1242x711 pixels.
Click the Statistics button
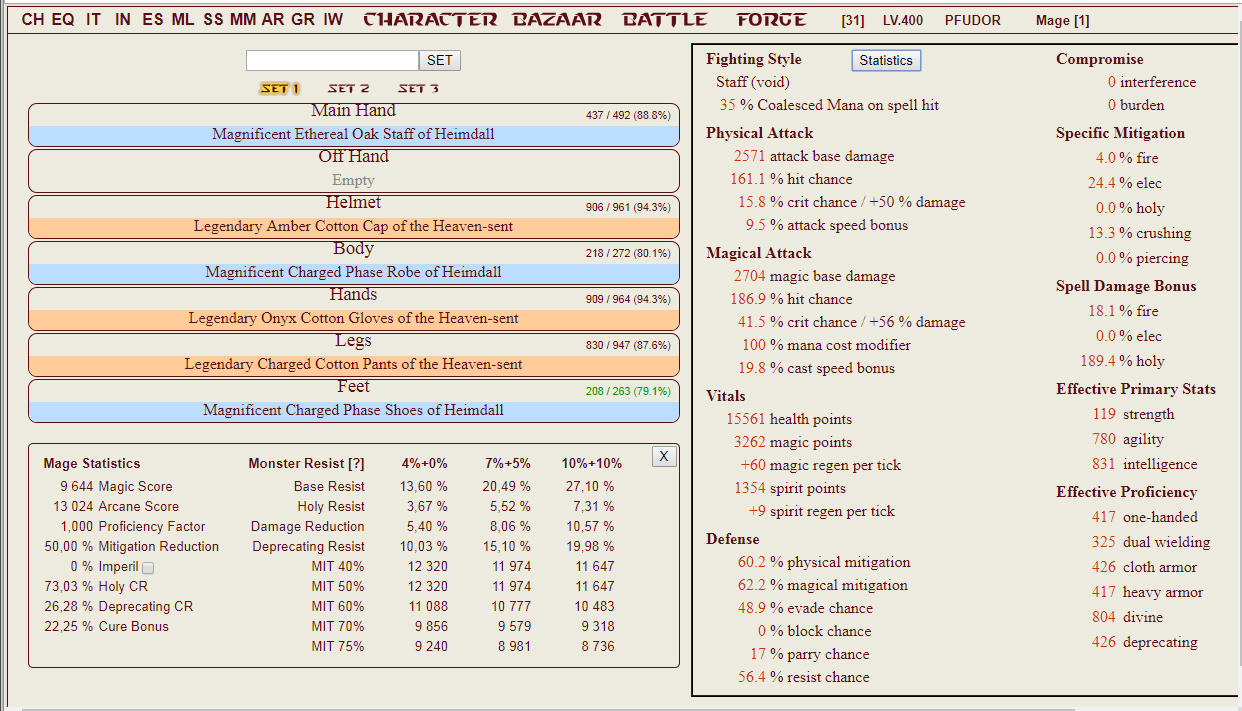(886, 61)
